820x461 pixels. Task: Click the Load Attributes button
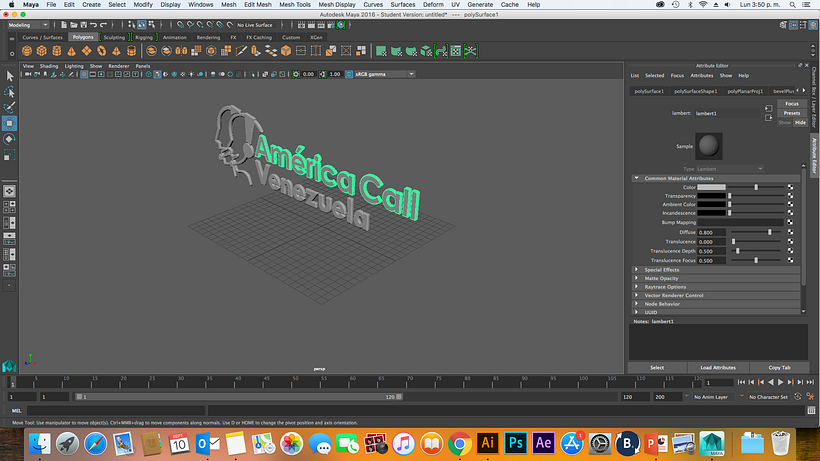coord(718,367)
